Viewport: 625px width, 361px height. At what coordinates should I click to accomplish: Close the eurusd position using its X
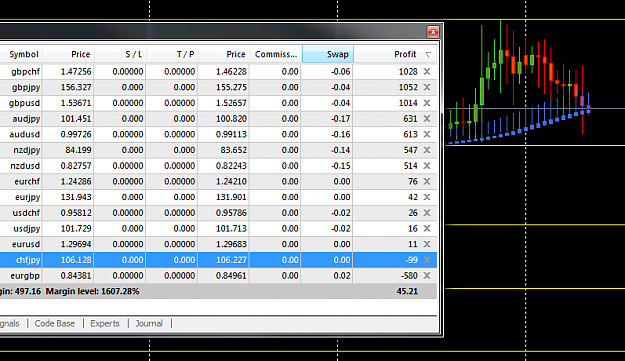pyautogui.click(x=427, y=244)
